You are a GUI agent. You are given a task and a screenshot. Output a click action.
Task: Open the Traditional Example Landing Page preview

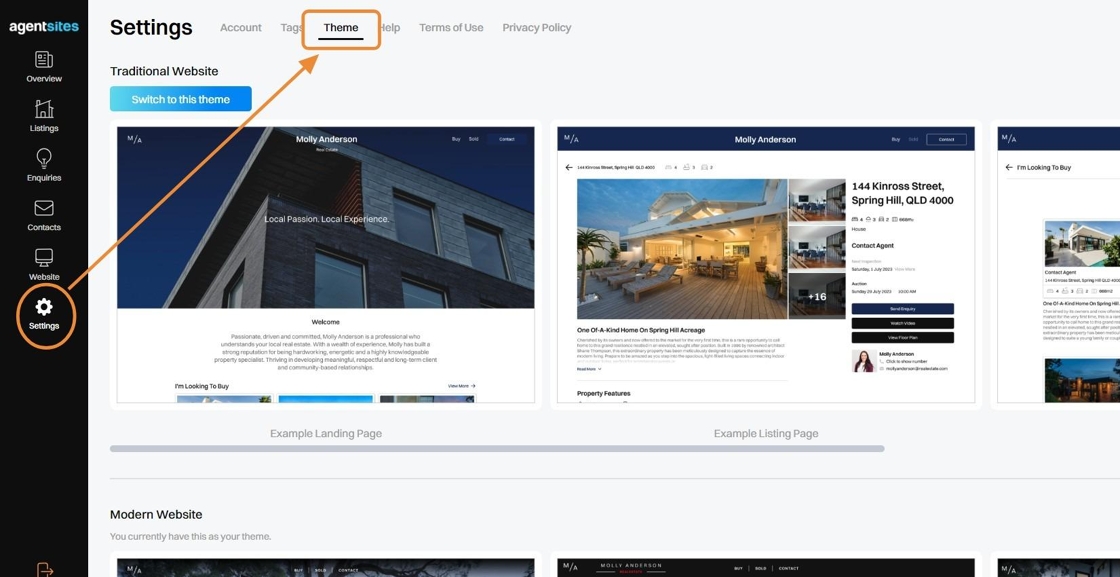click(x=326, y=265)
